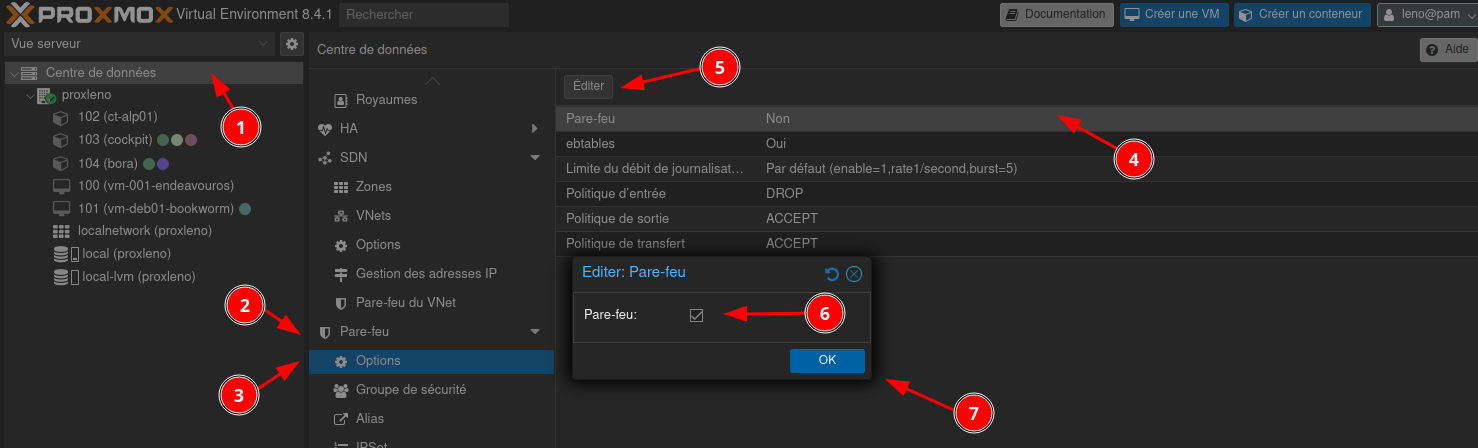Screen dimensions: 1478x448
Task: Click the gear icon beside Vue serveur
Action: pyautogui.click(x=291, y=44)
